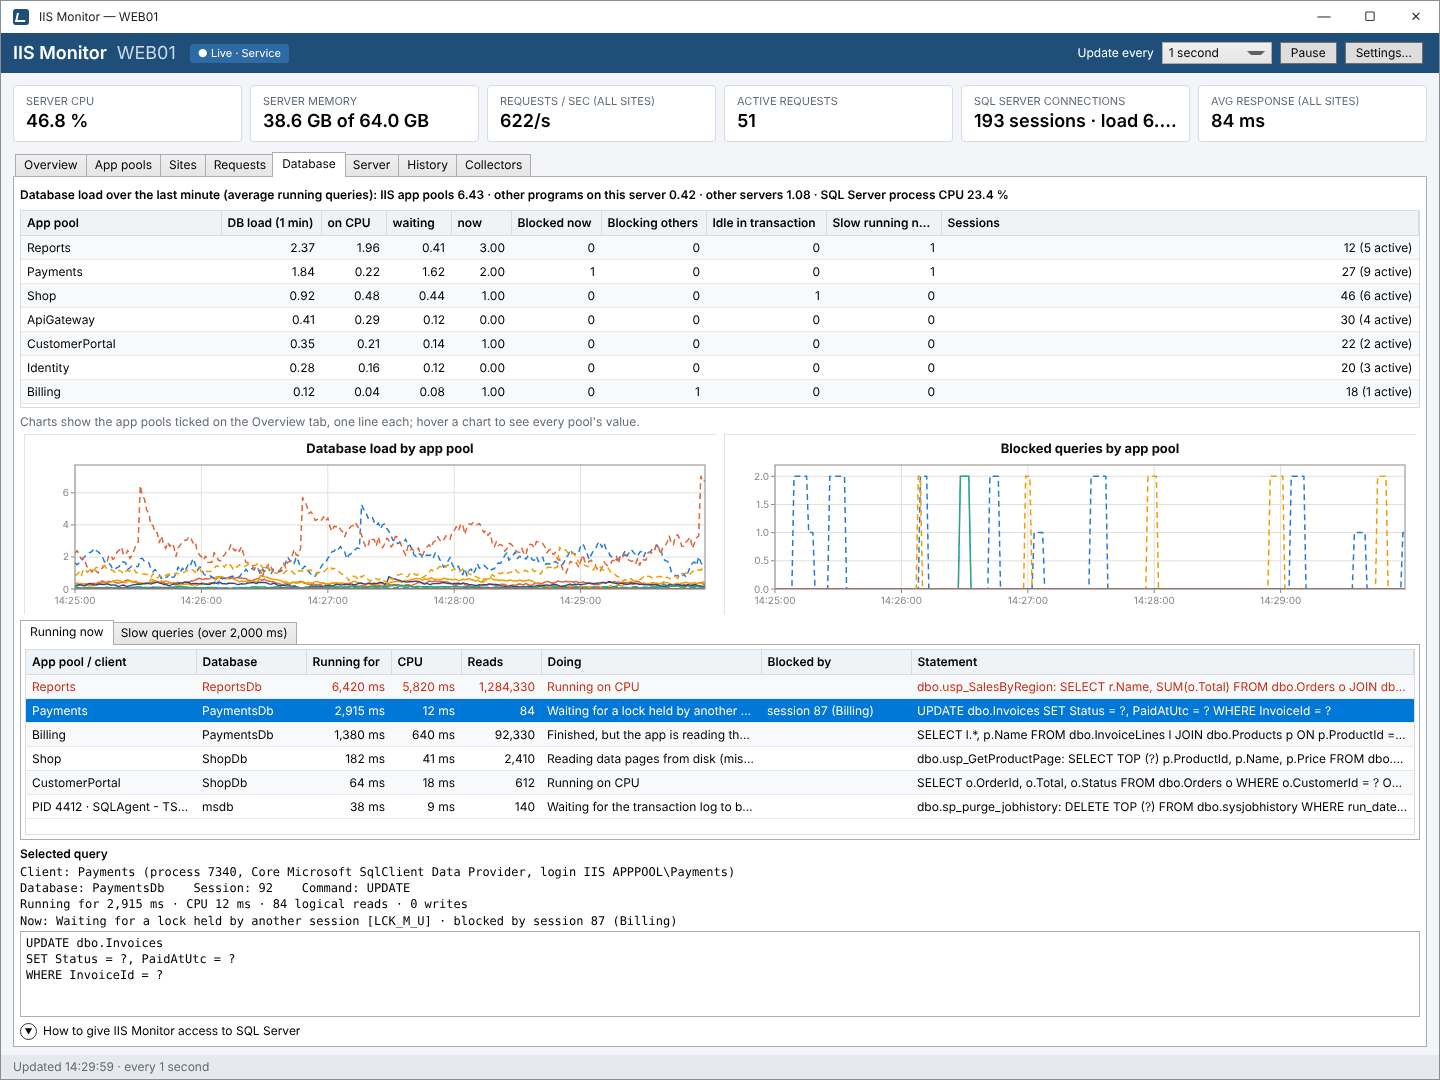Switch to the Overview tab

tap(51, 165)
